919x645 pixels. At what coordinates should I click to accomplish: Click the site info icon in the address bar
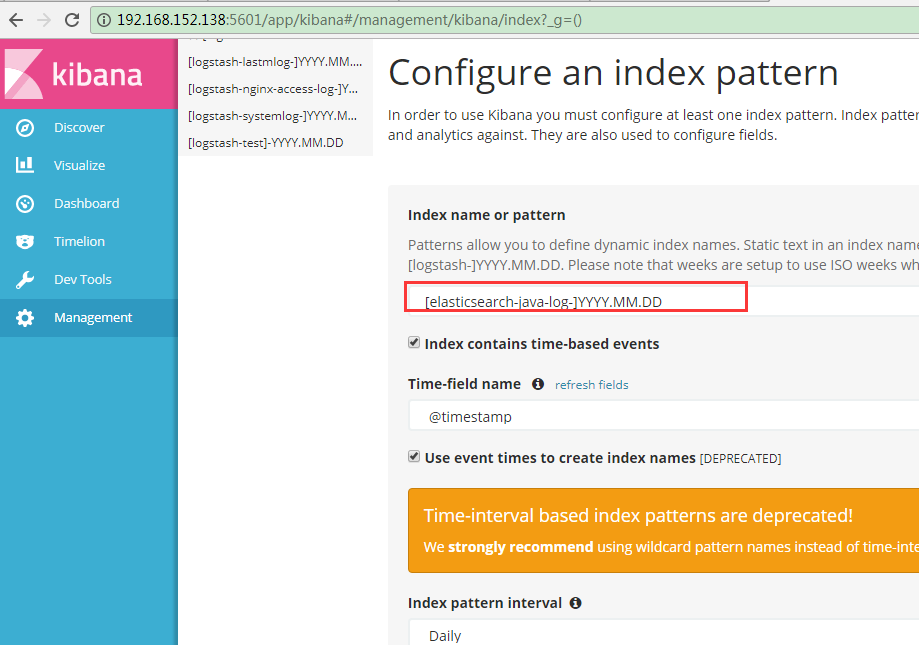point(104,21)
